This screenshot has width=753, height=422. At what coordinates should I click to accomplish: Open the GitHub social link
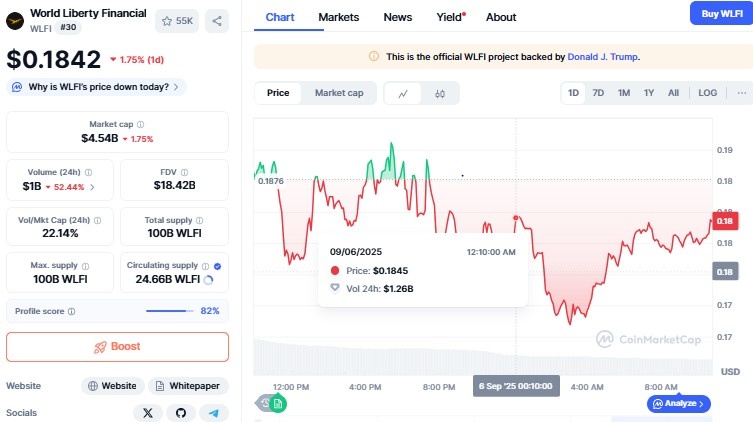tap(181, 413)
